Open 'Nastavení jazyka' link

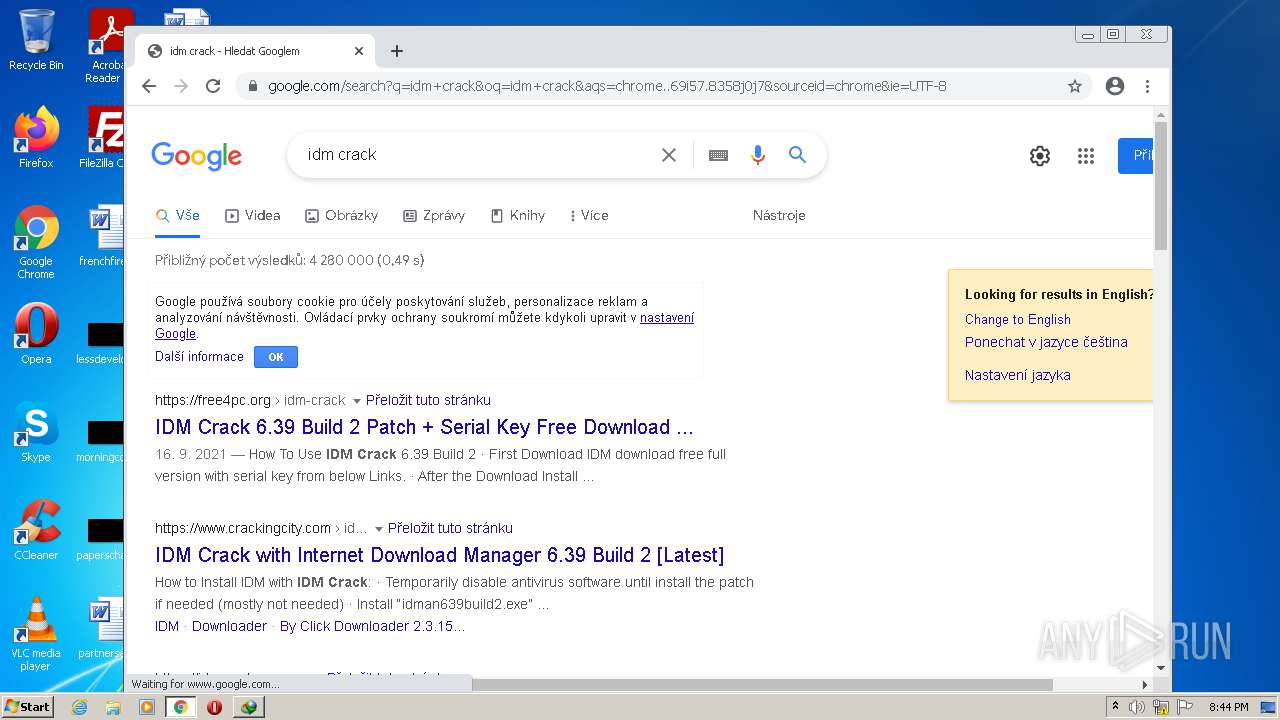click(1018, 376)
